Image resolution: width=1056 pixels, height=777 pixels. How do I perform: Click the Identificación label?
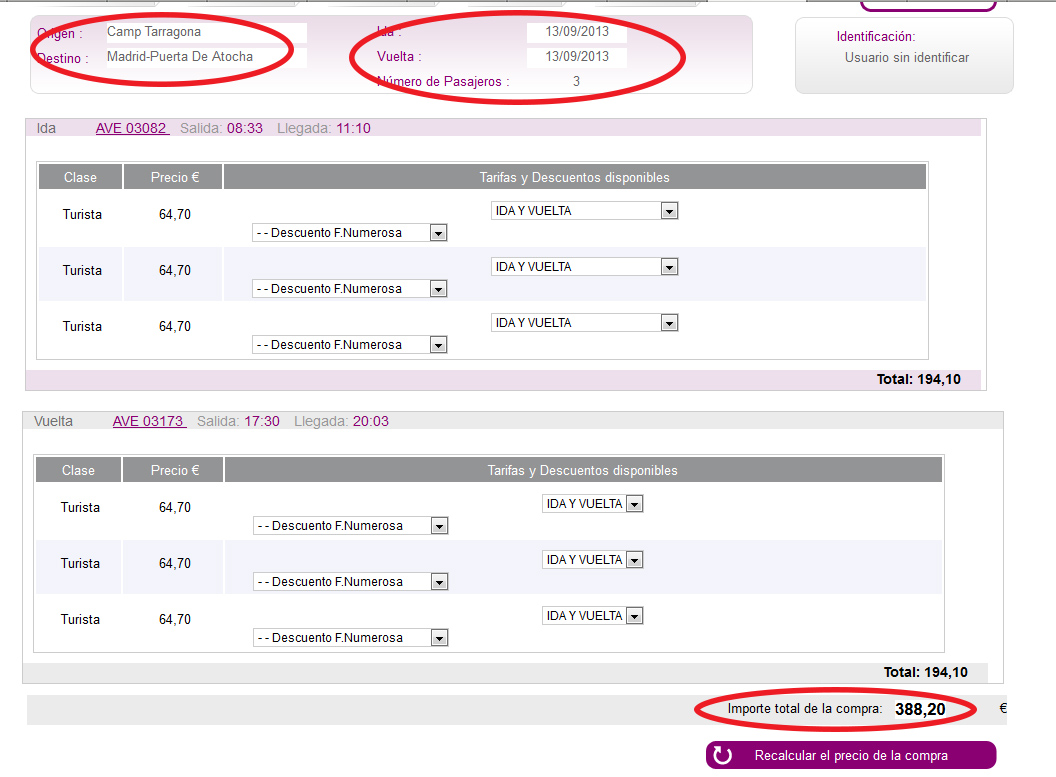point(876,36)
